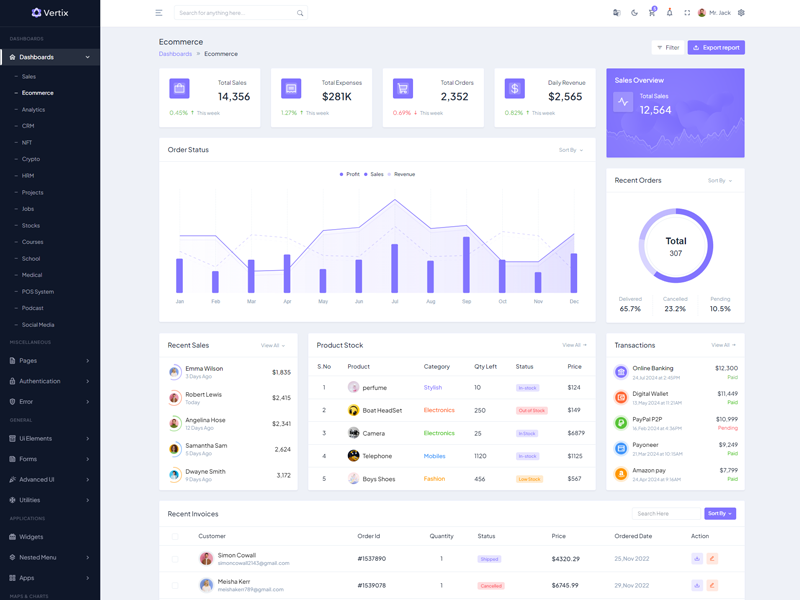800x600 pixels.
Task: Select Simon Cowall invoice row checkbox
Action: [x=175, y=559]
